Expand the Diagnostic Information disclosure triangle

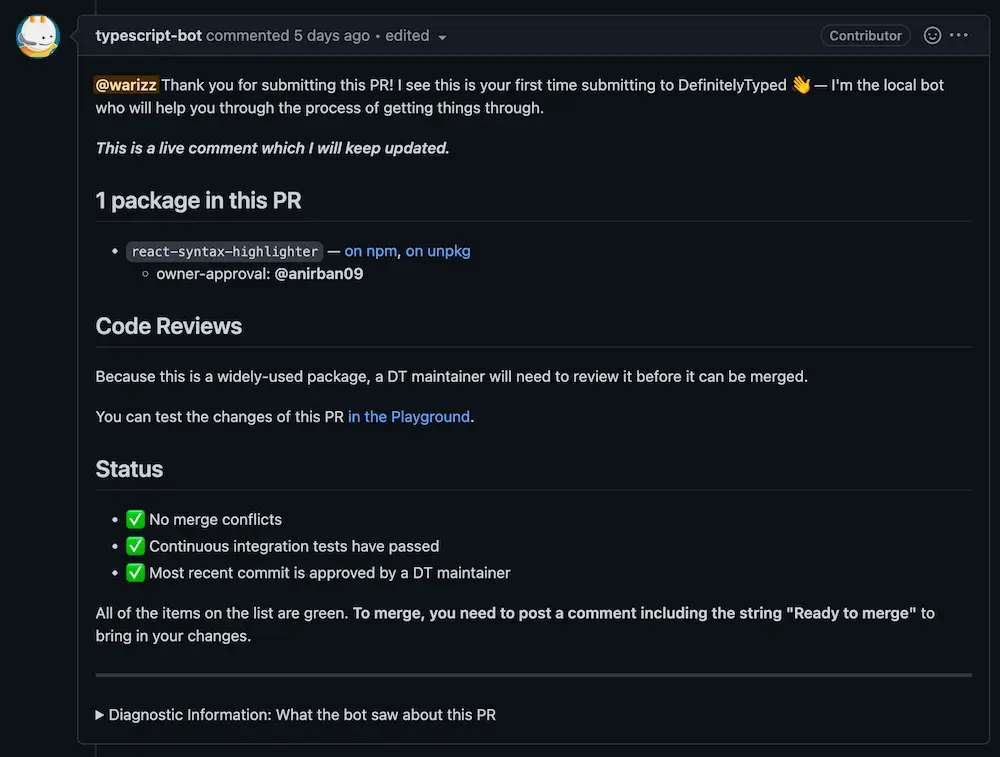[99, 715]
